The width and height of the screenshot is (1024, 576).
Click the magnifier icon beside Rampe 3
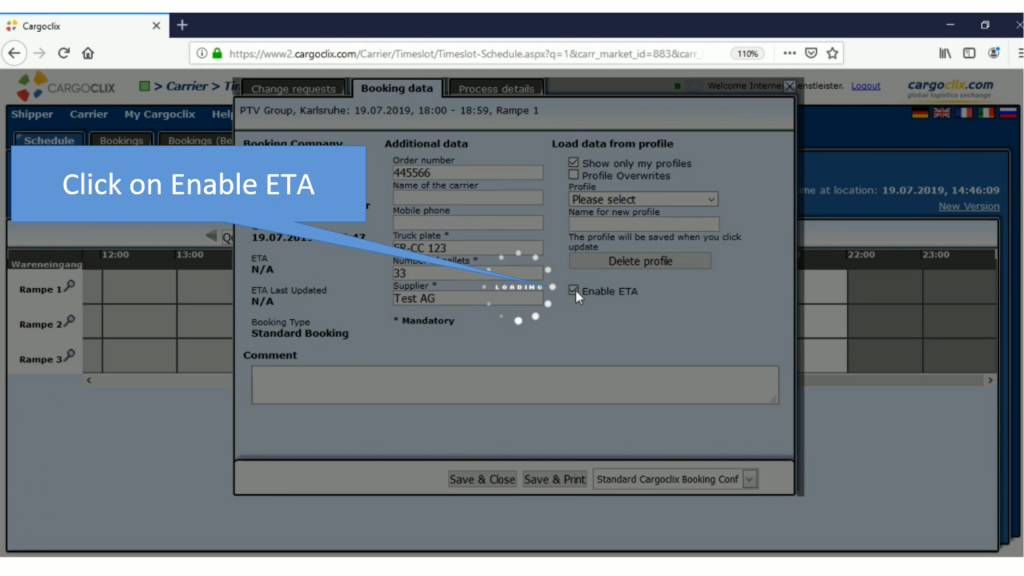coord(69,357)
